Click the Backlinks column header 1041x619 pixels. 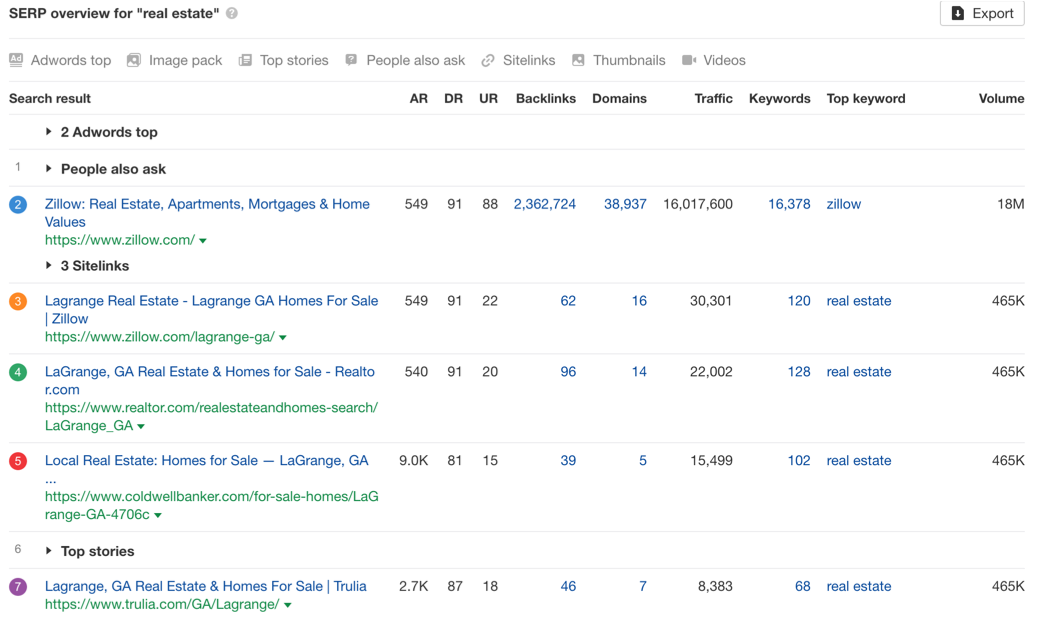tap(546, 99)
